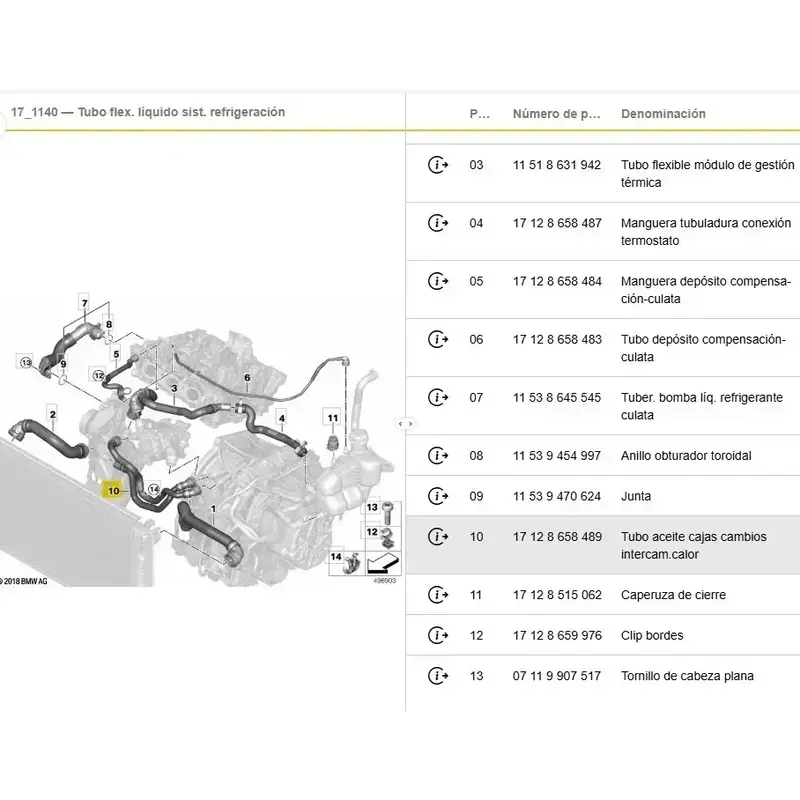Screen dimensions: 800x800
Task: Click info icon beside part 17 12 8 658 484
Action: tap(437, 281)
